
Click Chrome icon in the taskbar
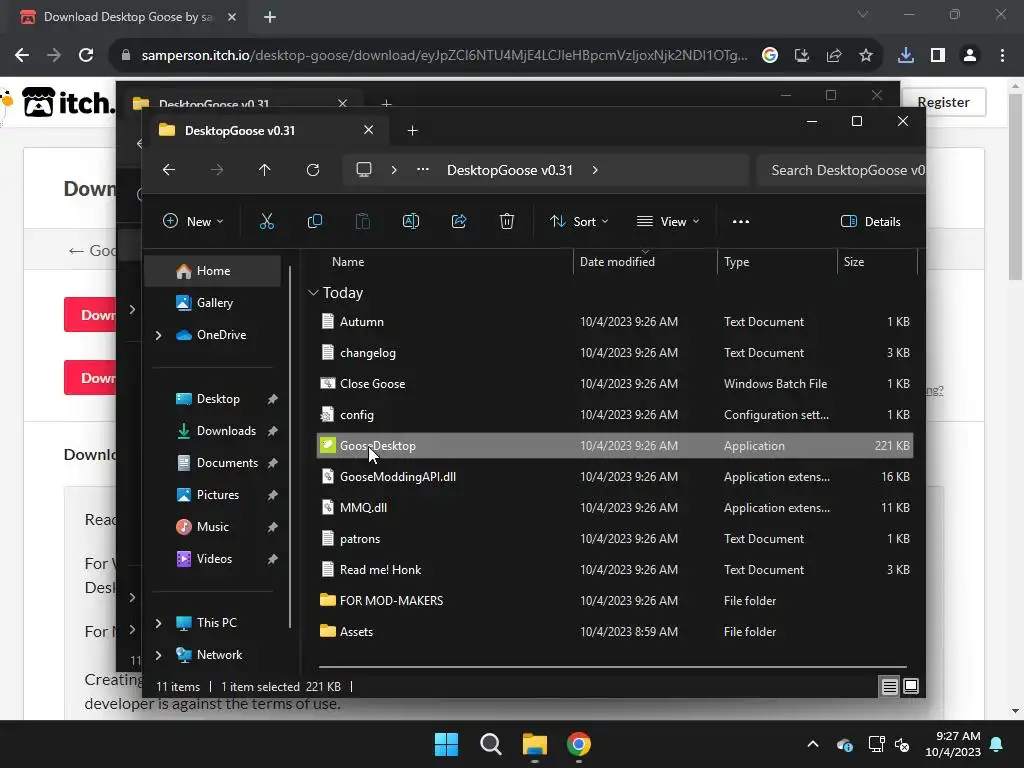pyautogui.click(x=579, y=744)
